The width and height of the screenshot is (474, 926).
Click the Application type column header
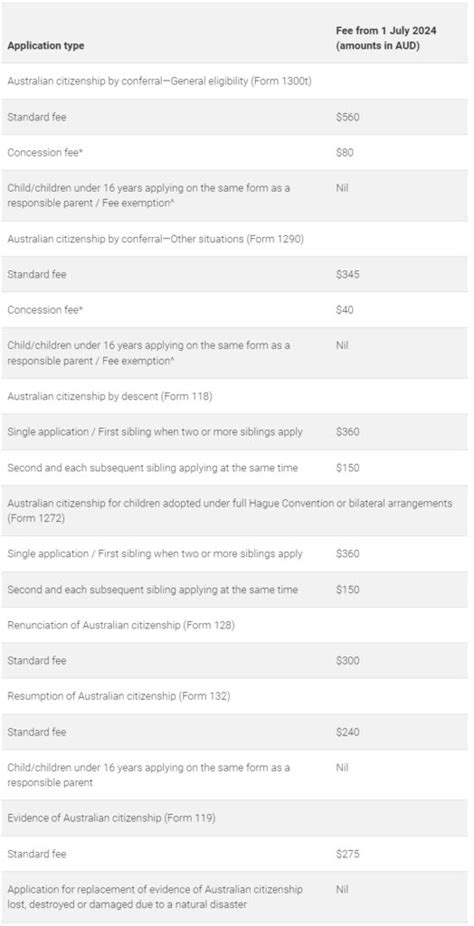tap(45, 45)
